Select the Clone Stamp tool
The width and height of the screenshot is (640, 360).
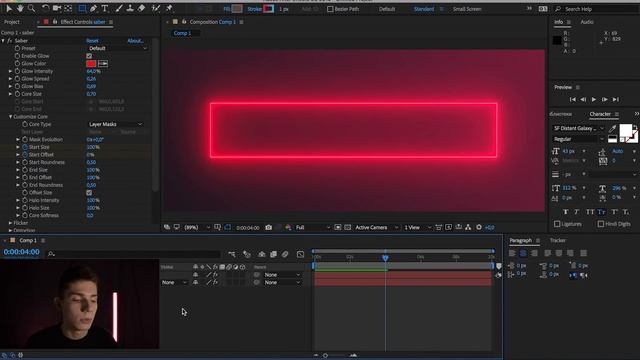click(130, 8)
